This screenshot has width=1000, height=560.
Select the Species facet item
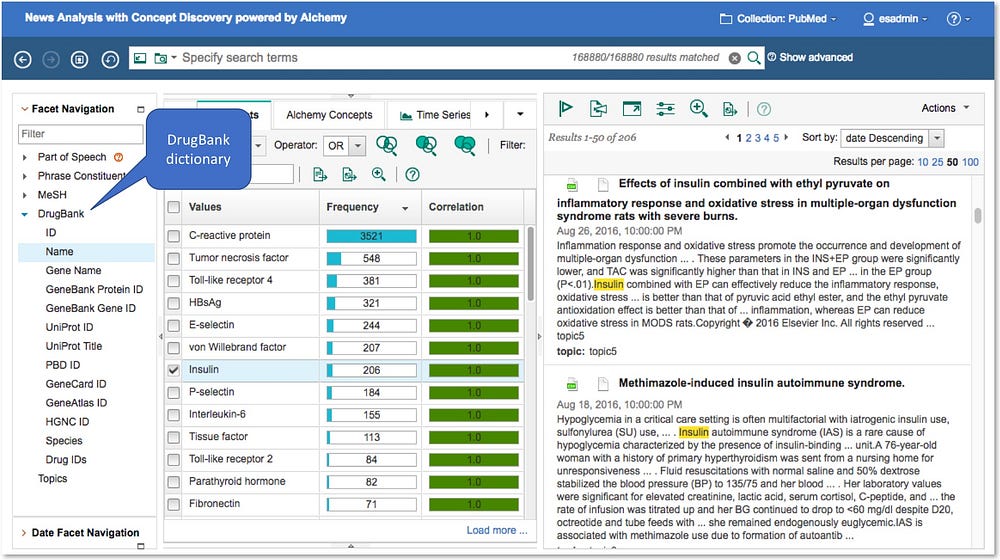coord(64,441)
